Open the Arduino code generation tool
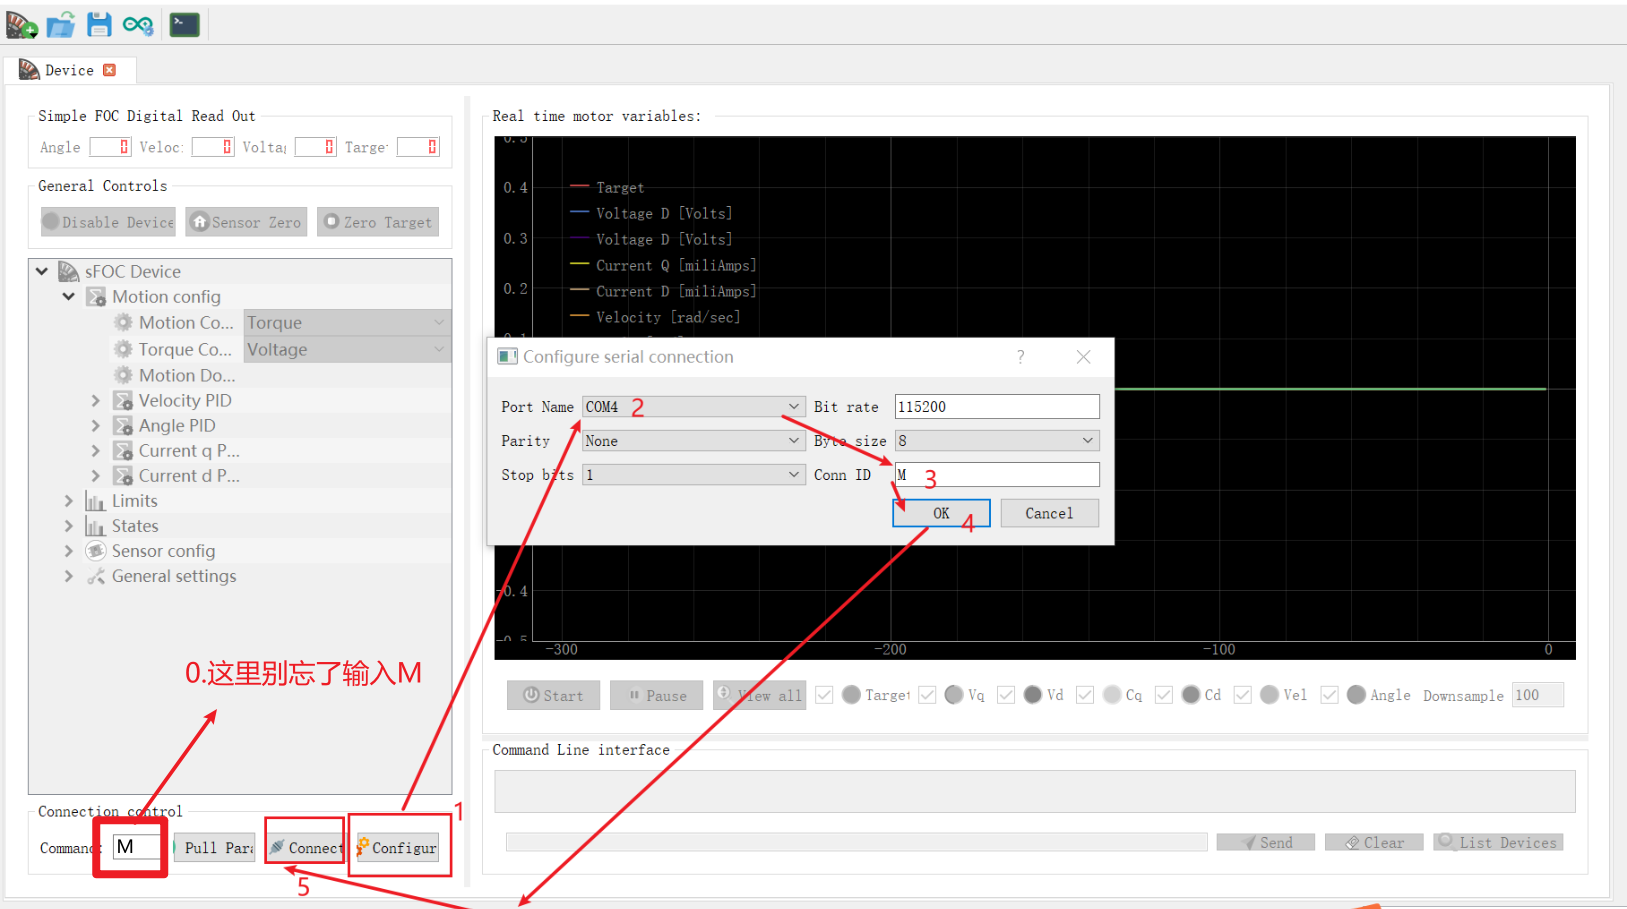Viewport: 1627px width, 909px height. [x=137, y=25]
